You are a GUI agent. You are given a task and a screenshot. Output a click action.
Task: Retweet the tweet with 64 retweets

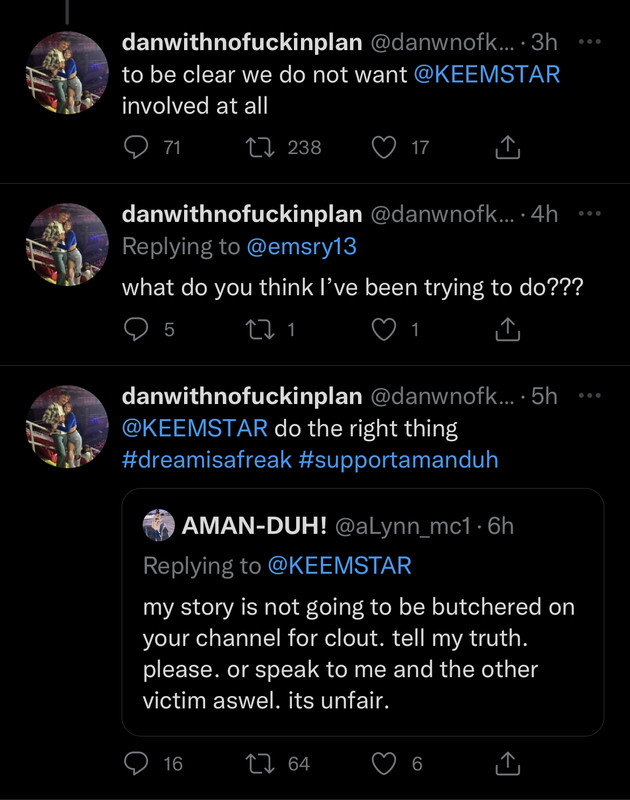[259, 763]
